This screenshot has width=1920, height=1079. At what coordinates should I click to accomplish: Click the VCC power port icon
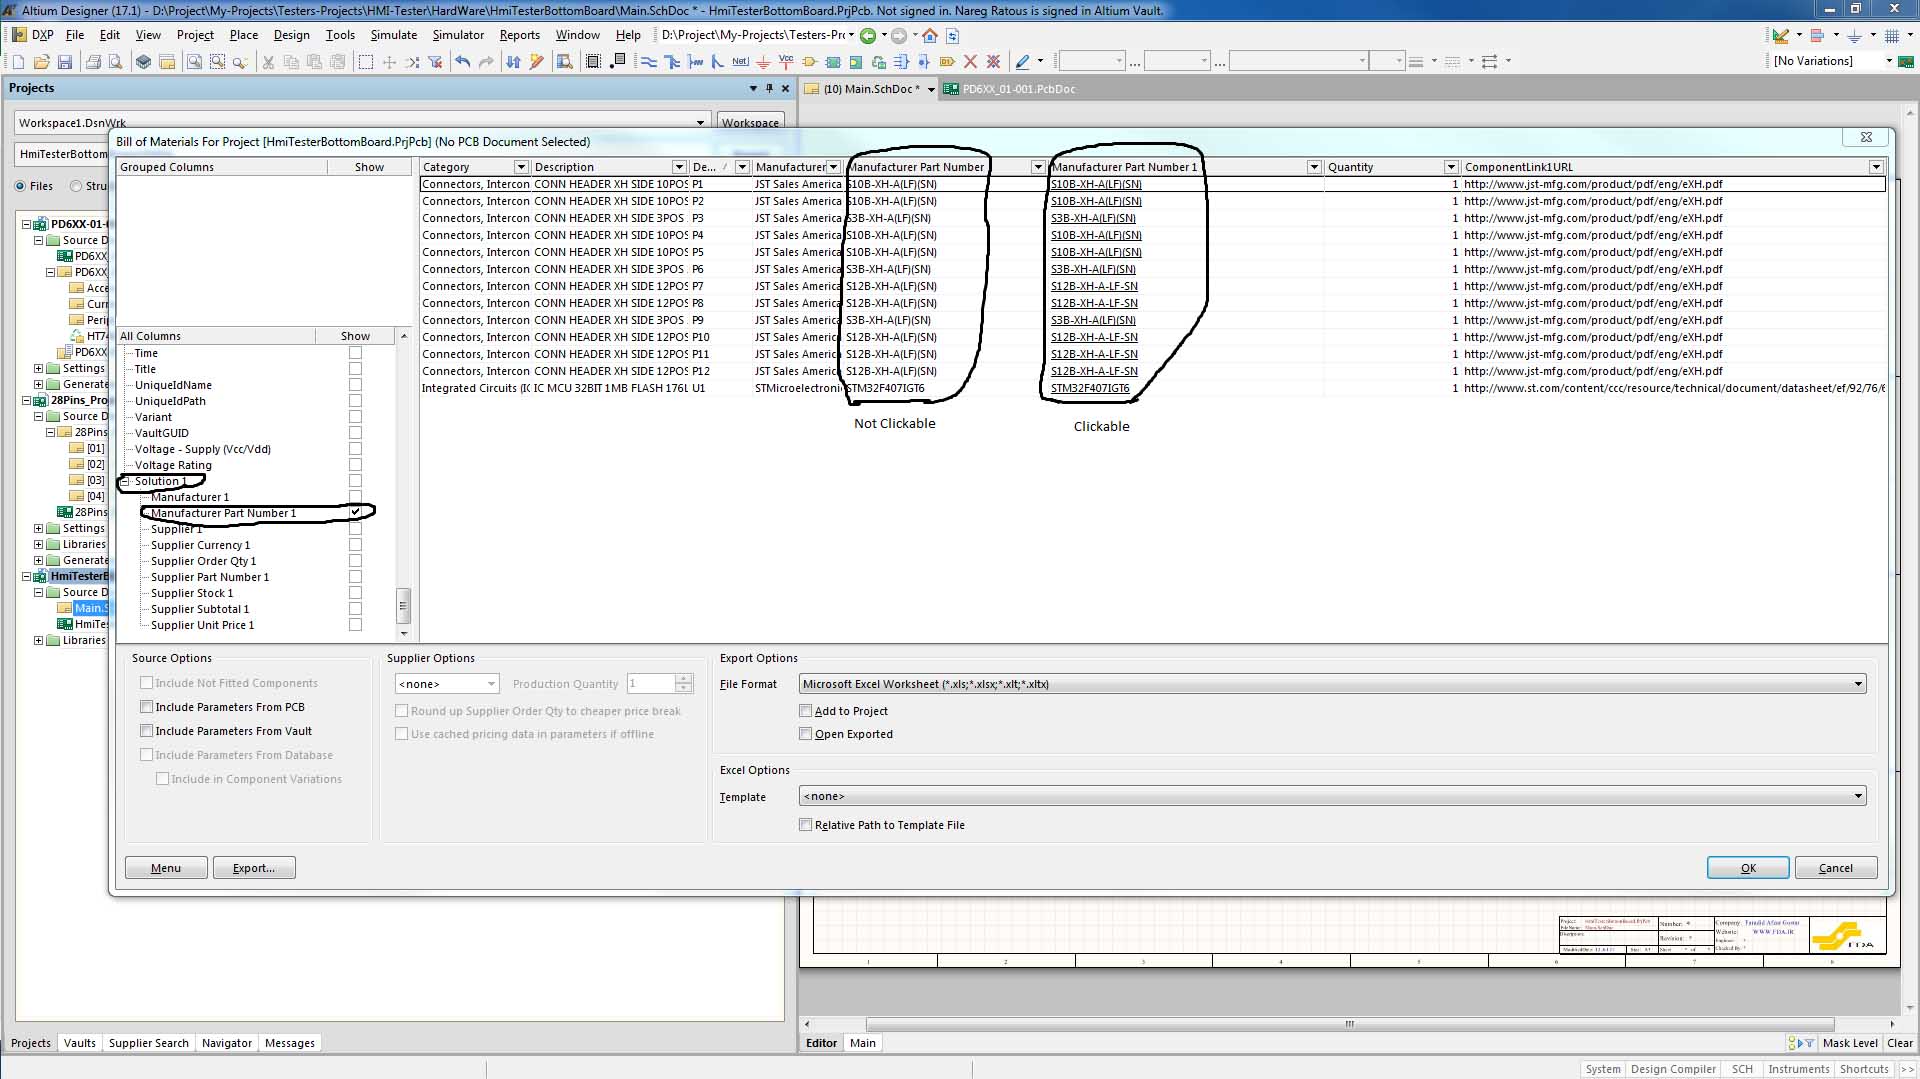[786, 62]
